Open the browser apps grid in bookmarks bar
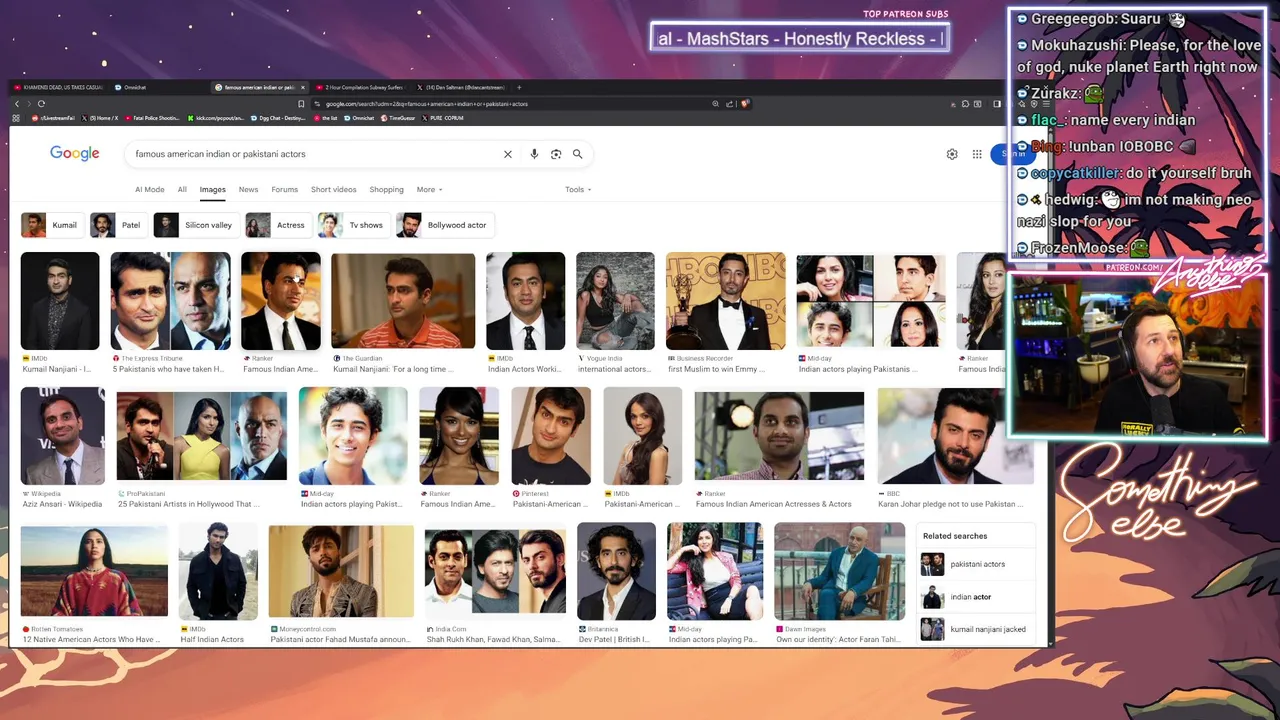This screenshot has width=1280, height=720. [x=16, y=118]
